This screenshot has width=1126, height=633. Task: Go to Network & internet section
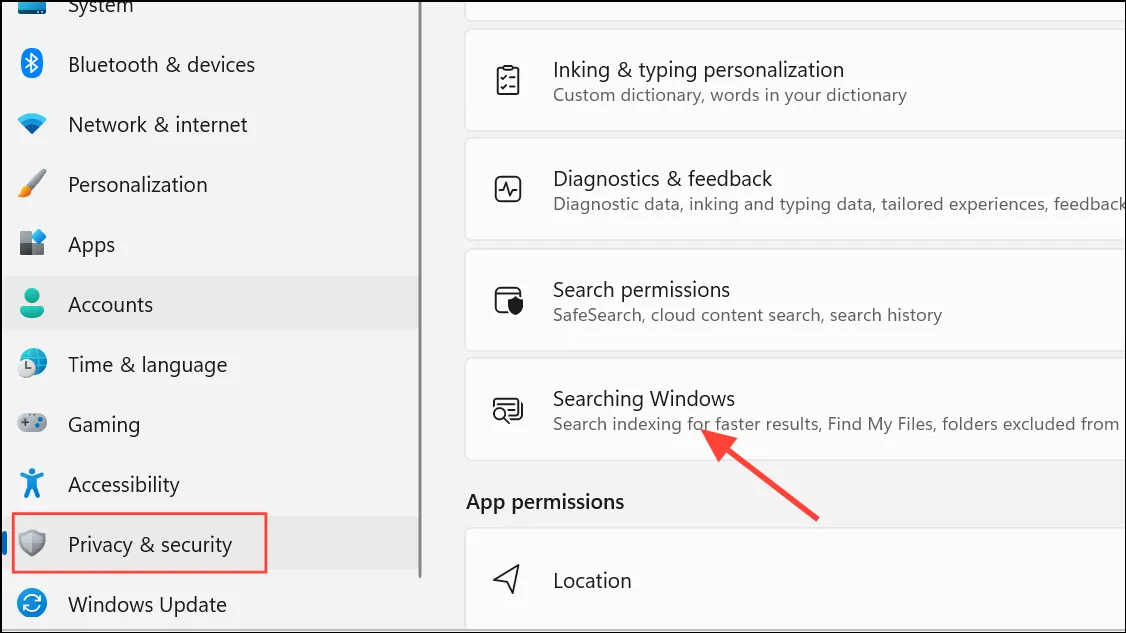pos(211,124)
